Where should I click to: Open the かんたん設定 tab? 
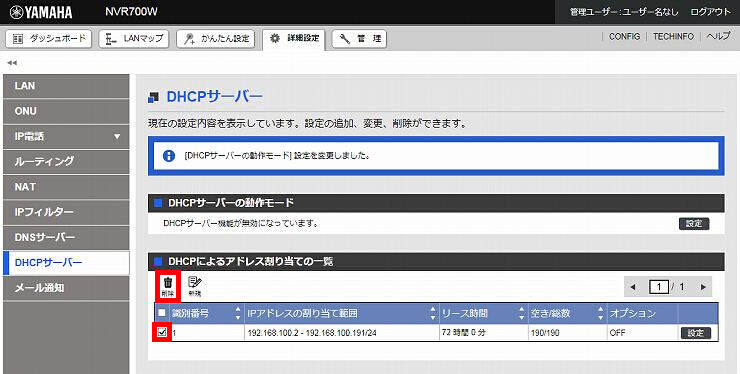coord(216,39)
